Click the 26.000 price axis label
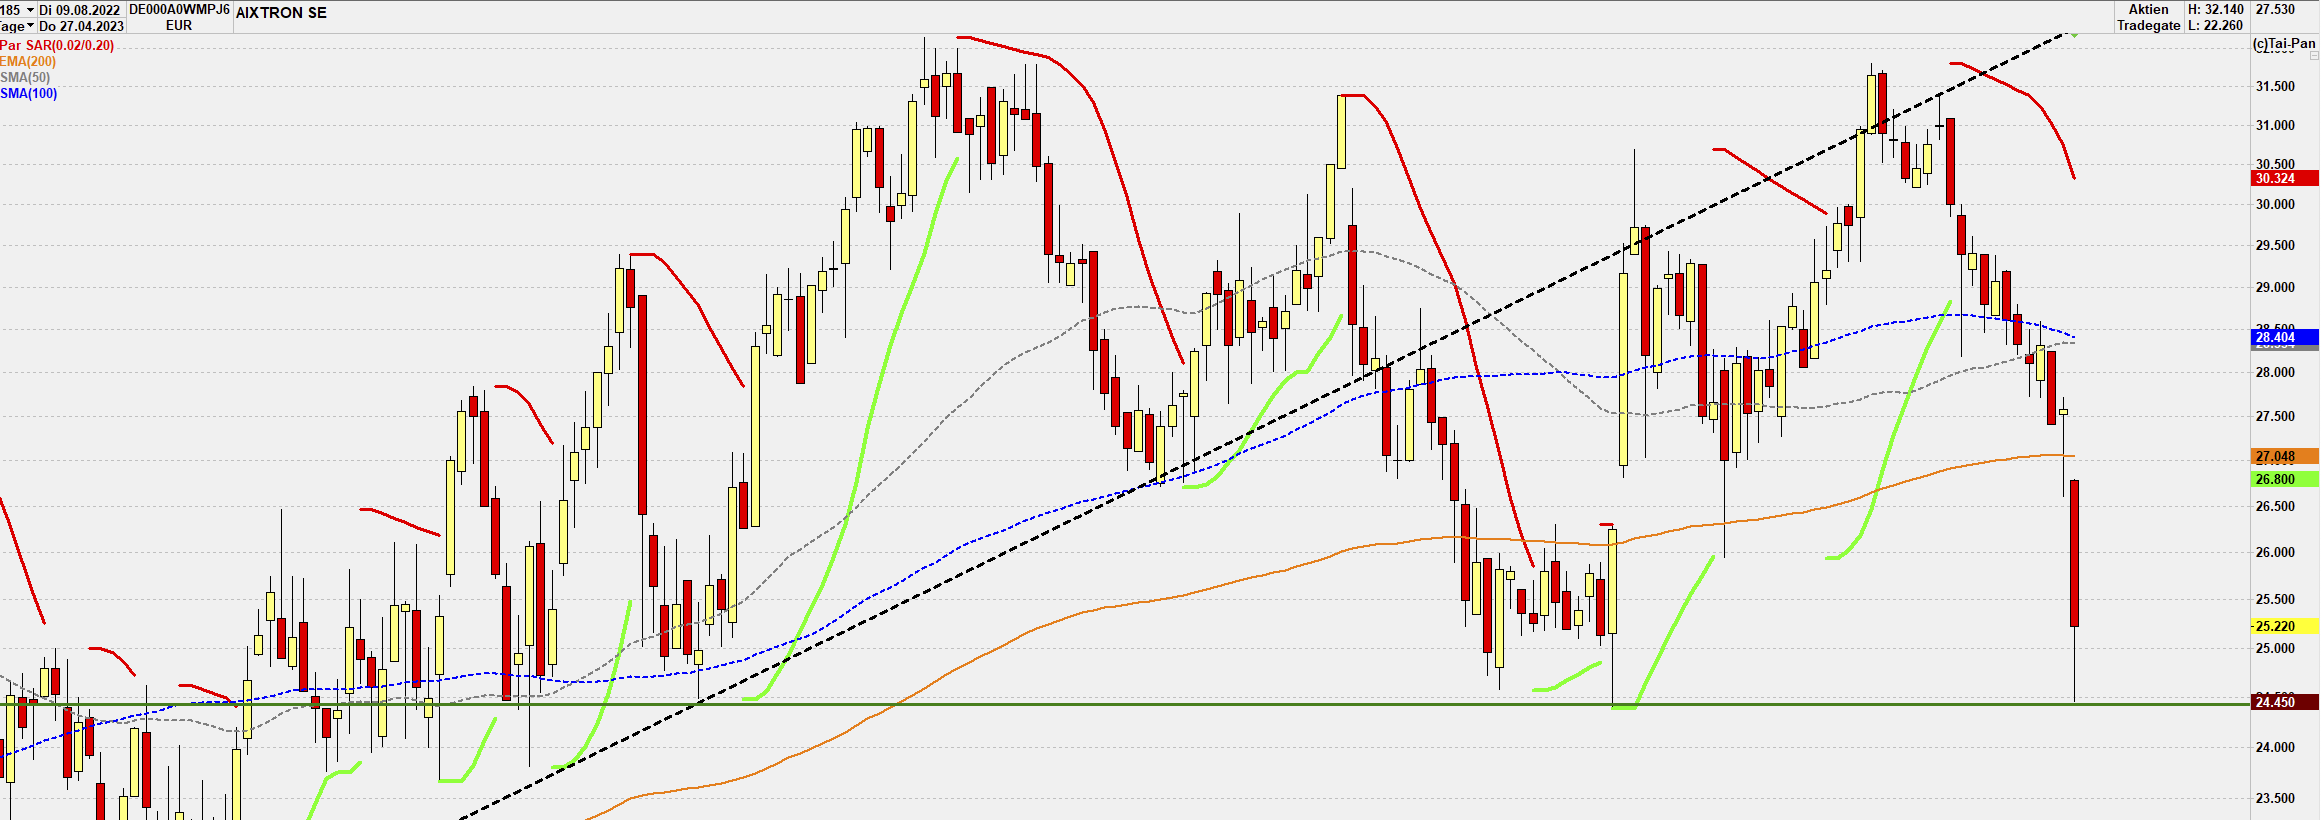Image resolution: width=2321 pixels, height=820 pixels. (x=2275, y=553)
